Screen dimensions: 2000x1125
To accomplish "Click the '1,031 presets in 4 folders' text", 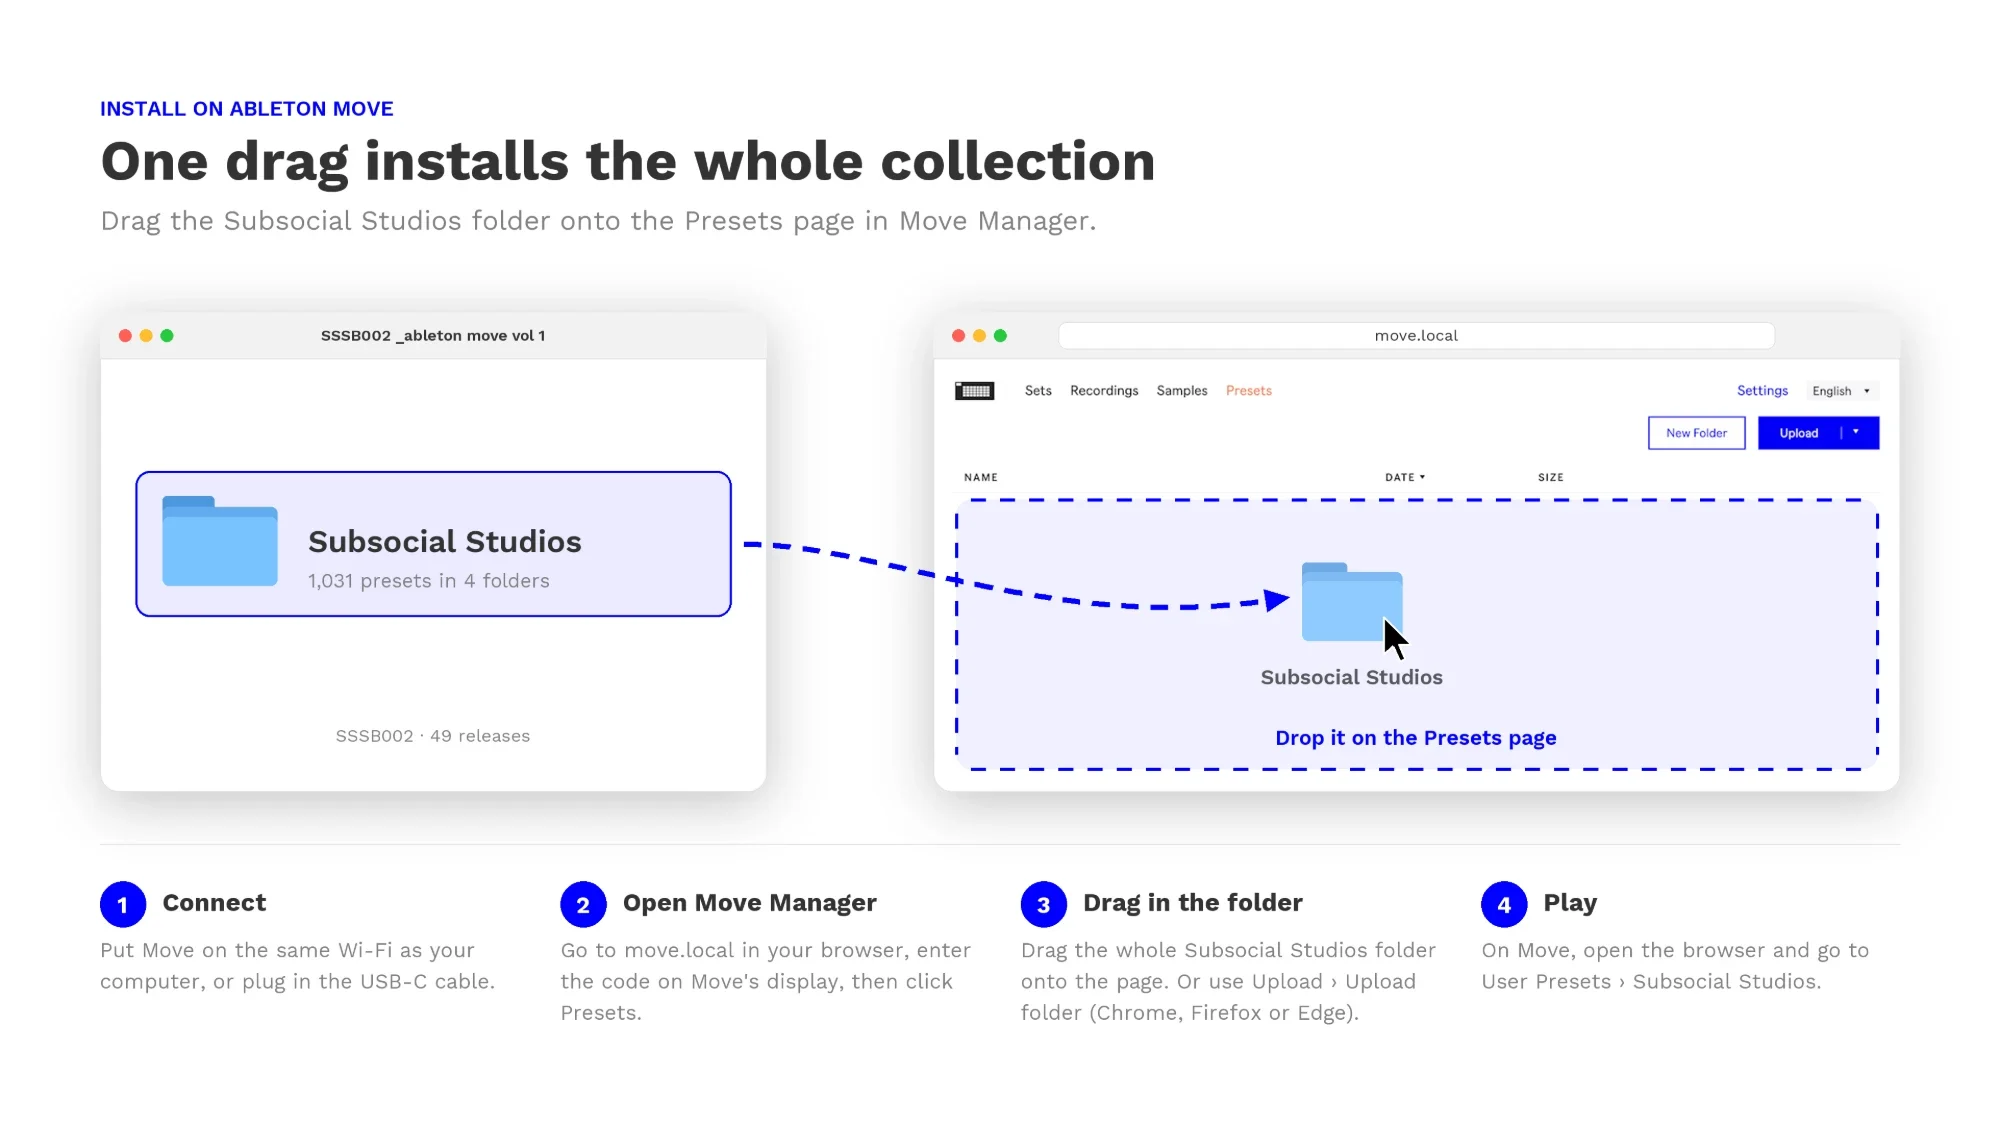I will 429,581.
